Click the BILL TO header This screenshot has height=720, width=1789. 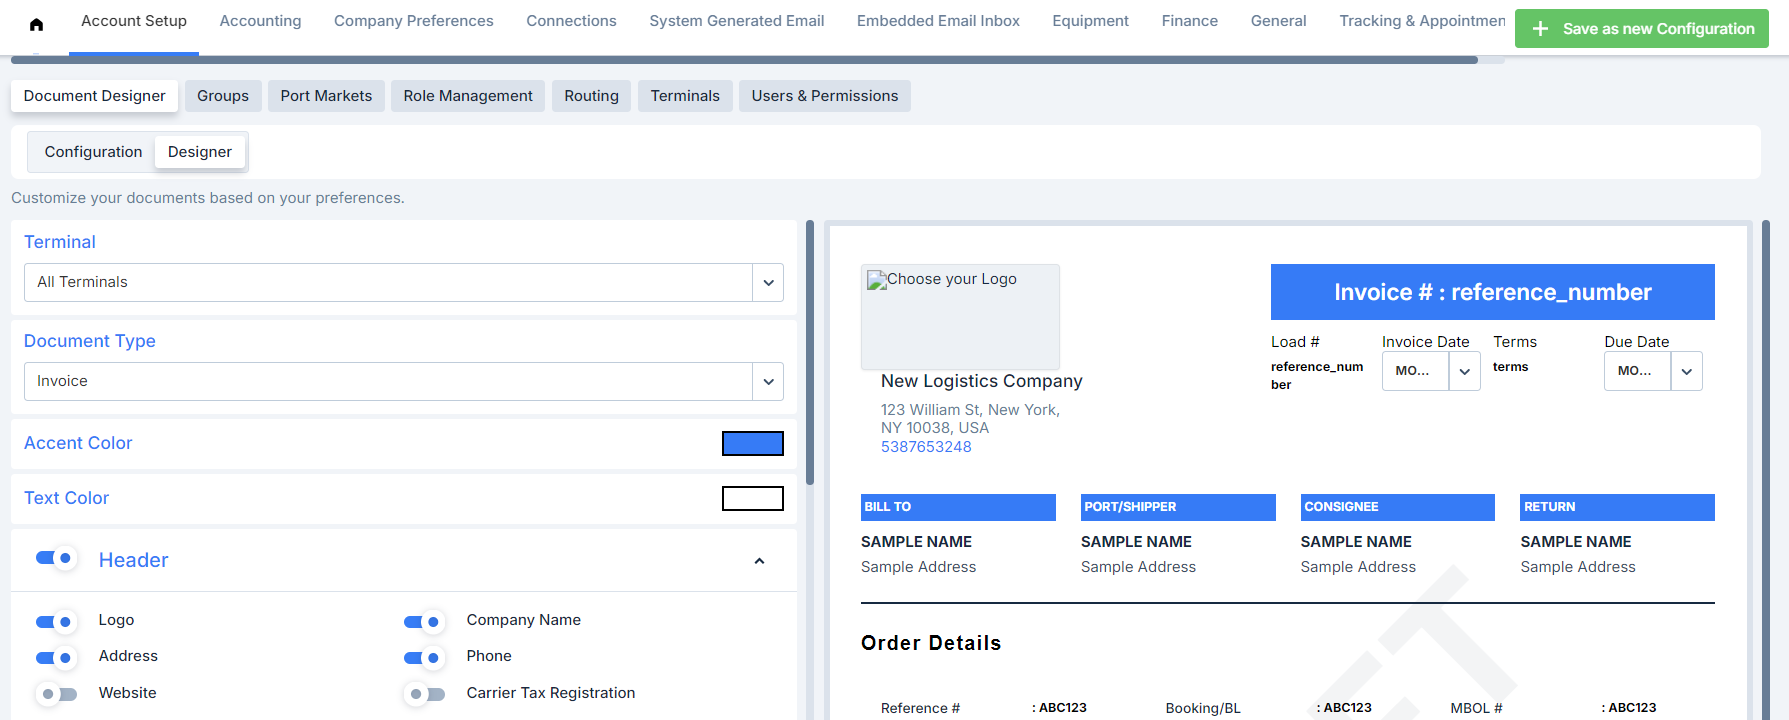click(958, 507)
